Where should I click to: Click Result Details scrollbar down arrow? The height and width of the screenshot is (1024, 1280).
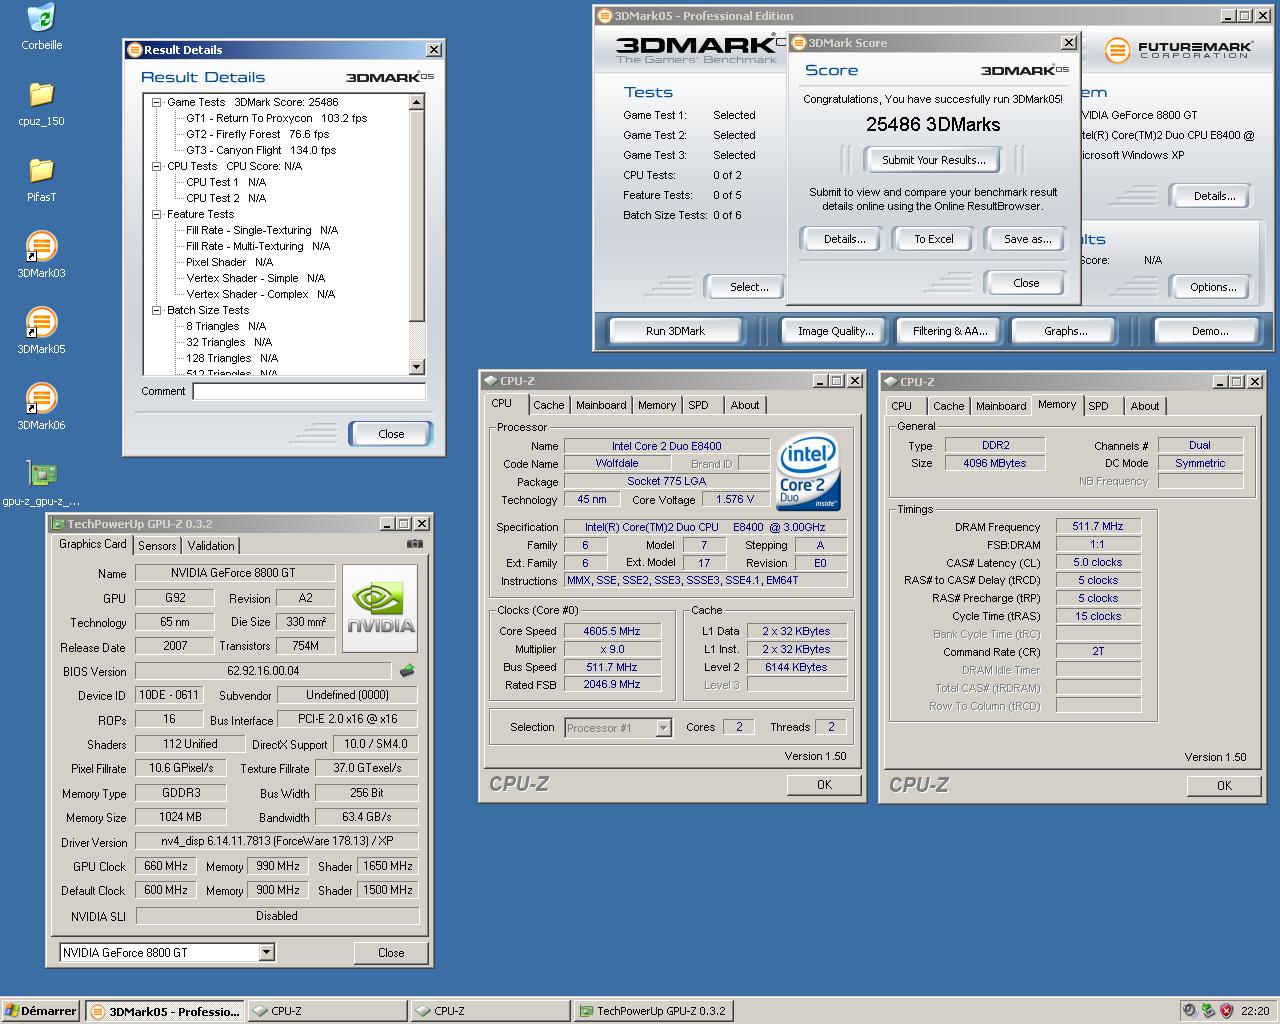point(417,367)
